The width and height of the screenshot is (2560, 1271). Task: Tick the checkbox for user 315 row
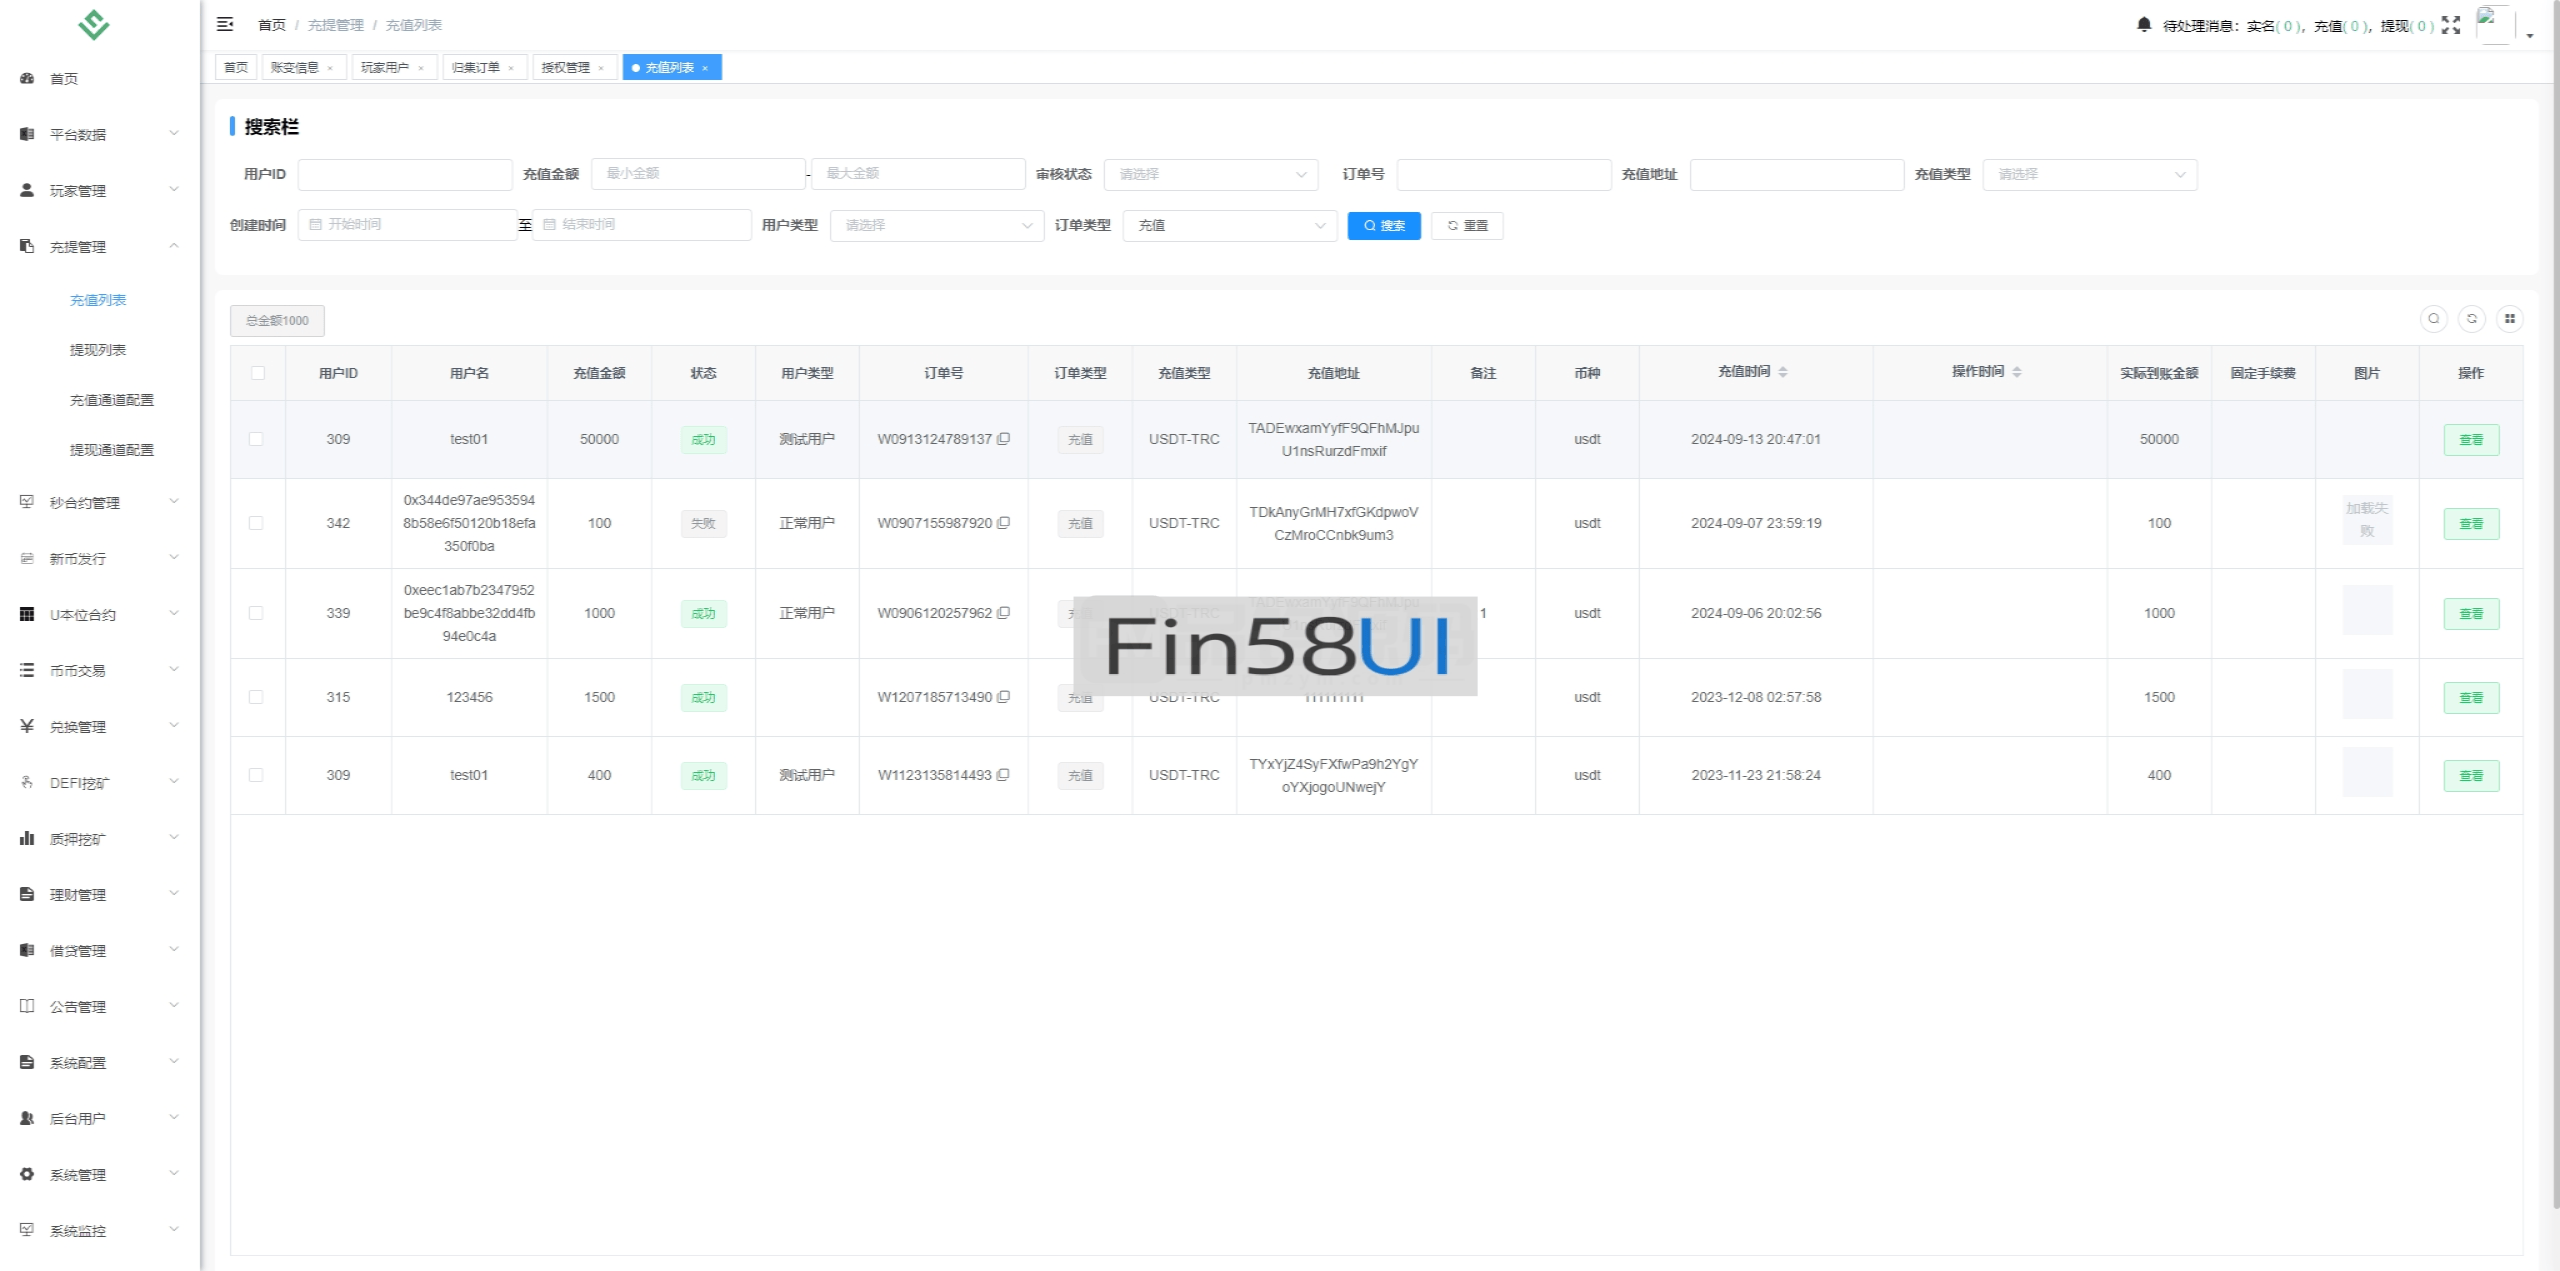click(x=257, y=697)
